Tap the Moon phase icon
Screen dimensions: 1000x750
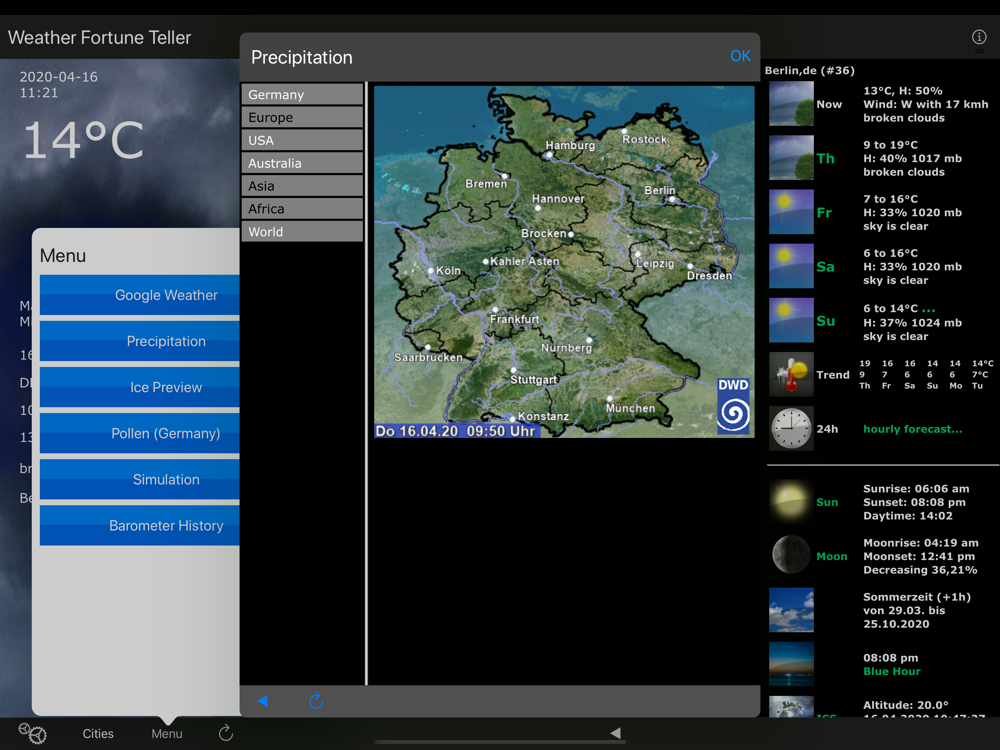click(791, 556)
